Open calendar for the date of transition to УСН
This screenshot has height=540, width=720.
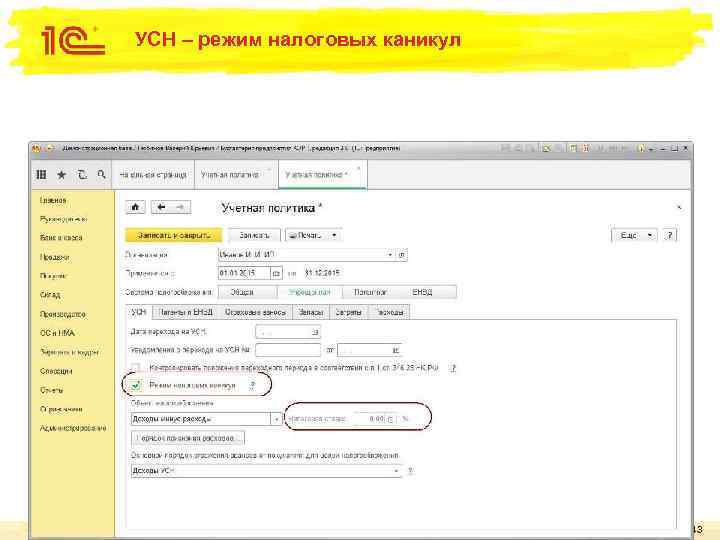tap(315, 332)
